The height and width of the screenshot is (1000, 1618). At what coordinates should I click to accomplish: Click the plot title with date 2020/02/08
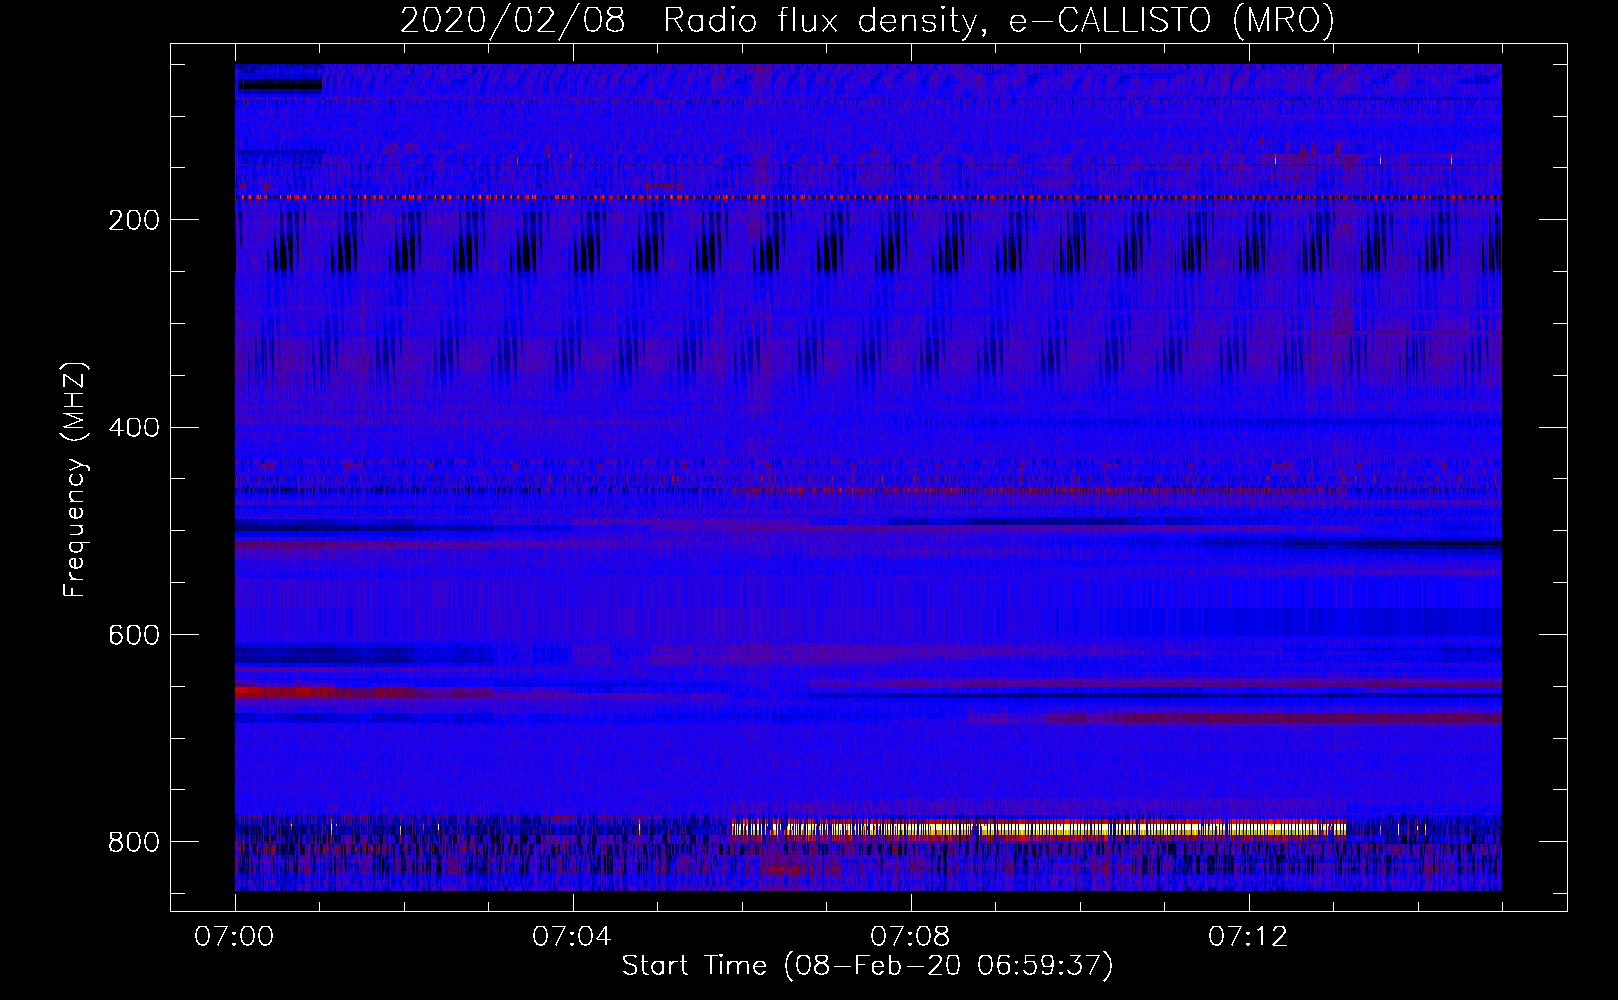point(867,20)
